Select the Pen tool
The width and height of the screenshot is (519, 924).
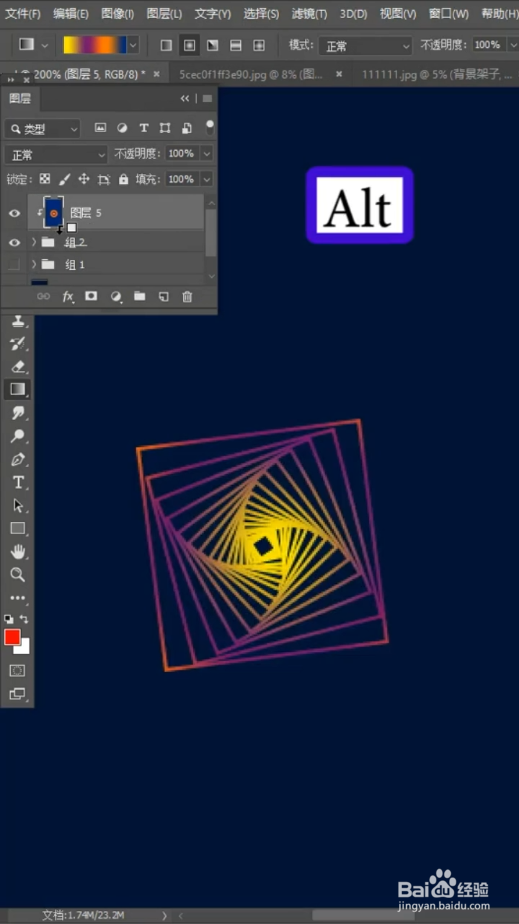click(x=18, y=459)
